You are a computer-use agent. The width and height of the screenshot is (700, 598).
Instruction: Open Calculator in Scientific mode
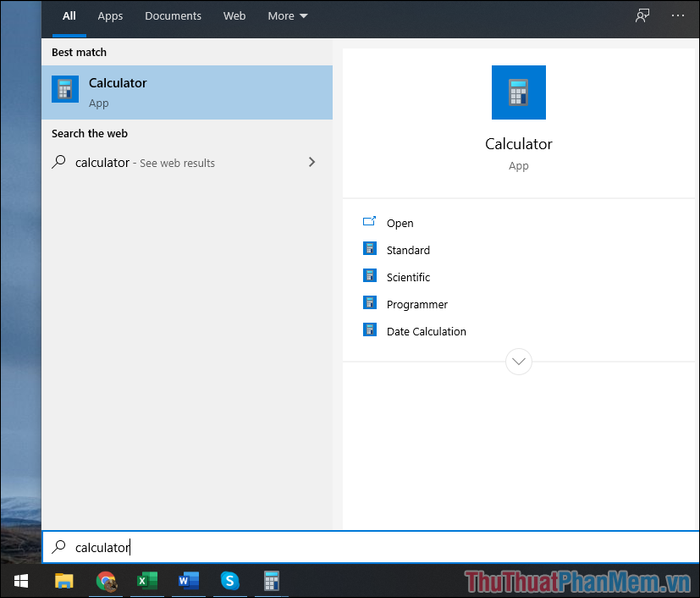coord(408,277)
